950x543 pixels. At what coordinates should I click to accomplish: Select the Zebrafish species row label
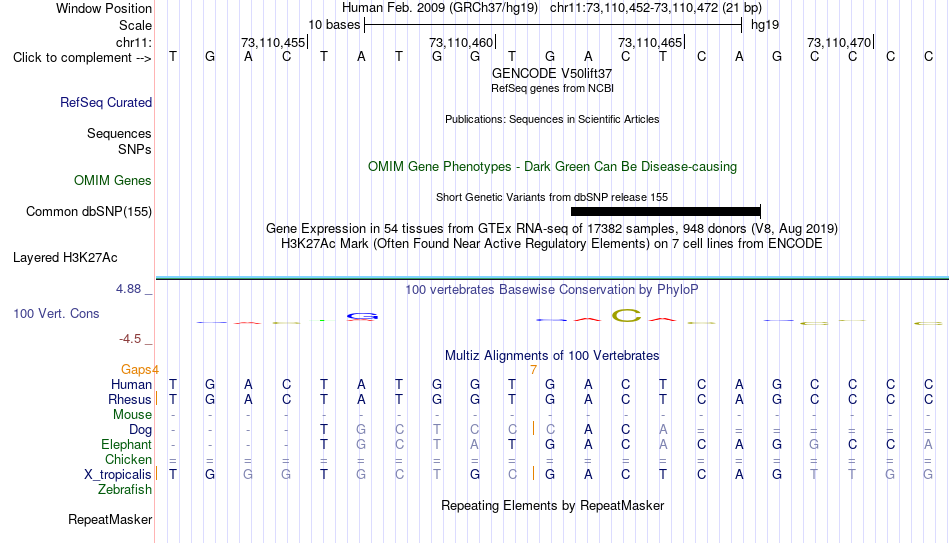(x=125, y=489)
